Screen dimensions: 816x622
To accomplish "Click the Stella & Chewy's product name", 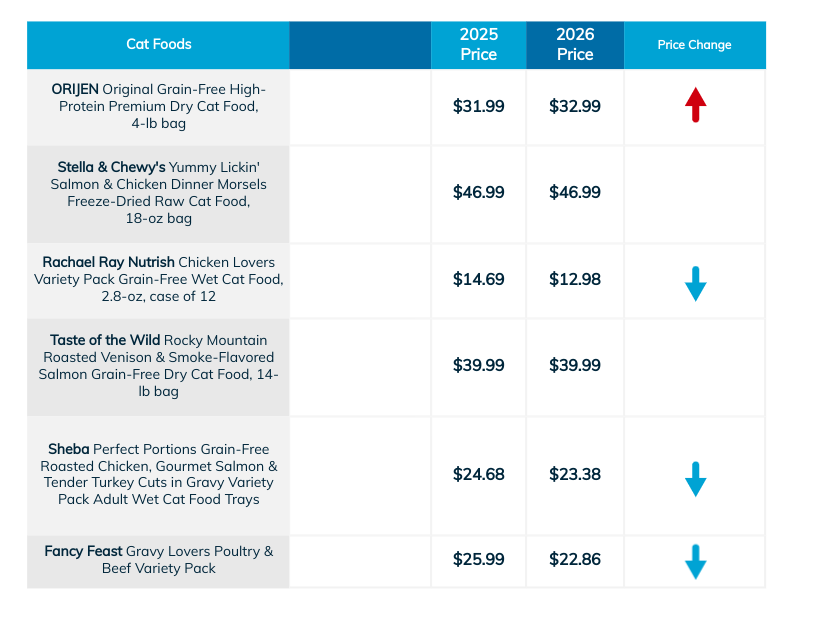I will click(158, 192).
